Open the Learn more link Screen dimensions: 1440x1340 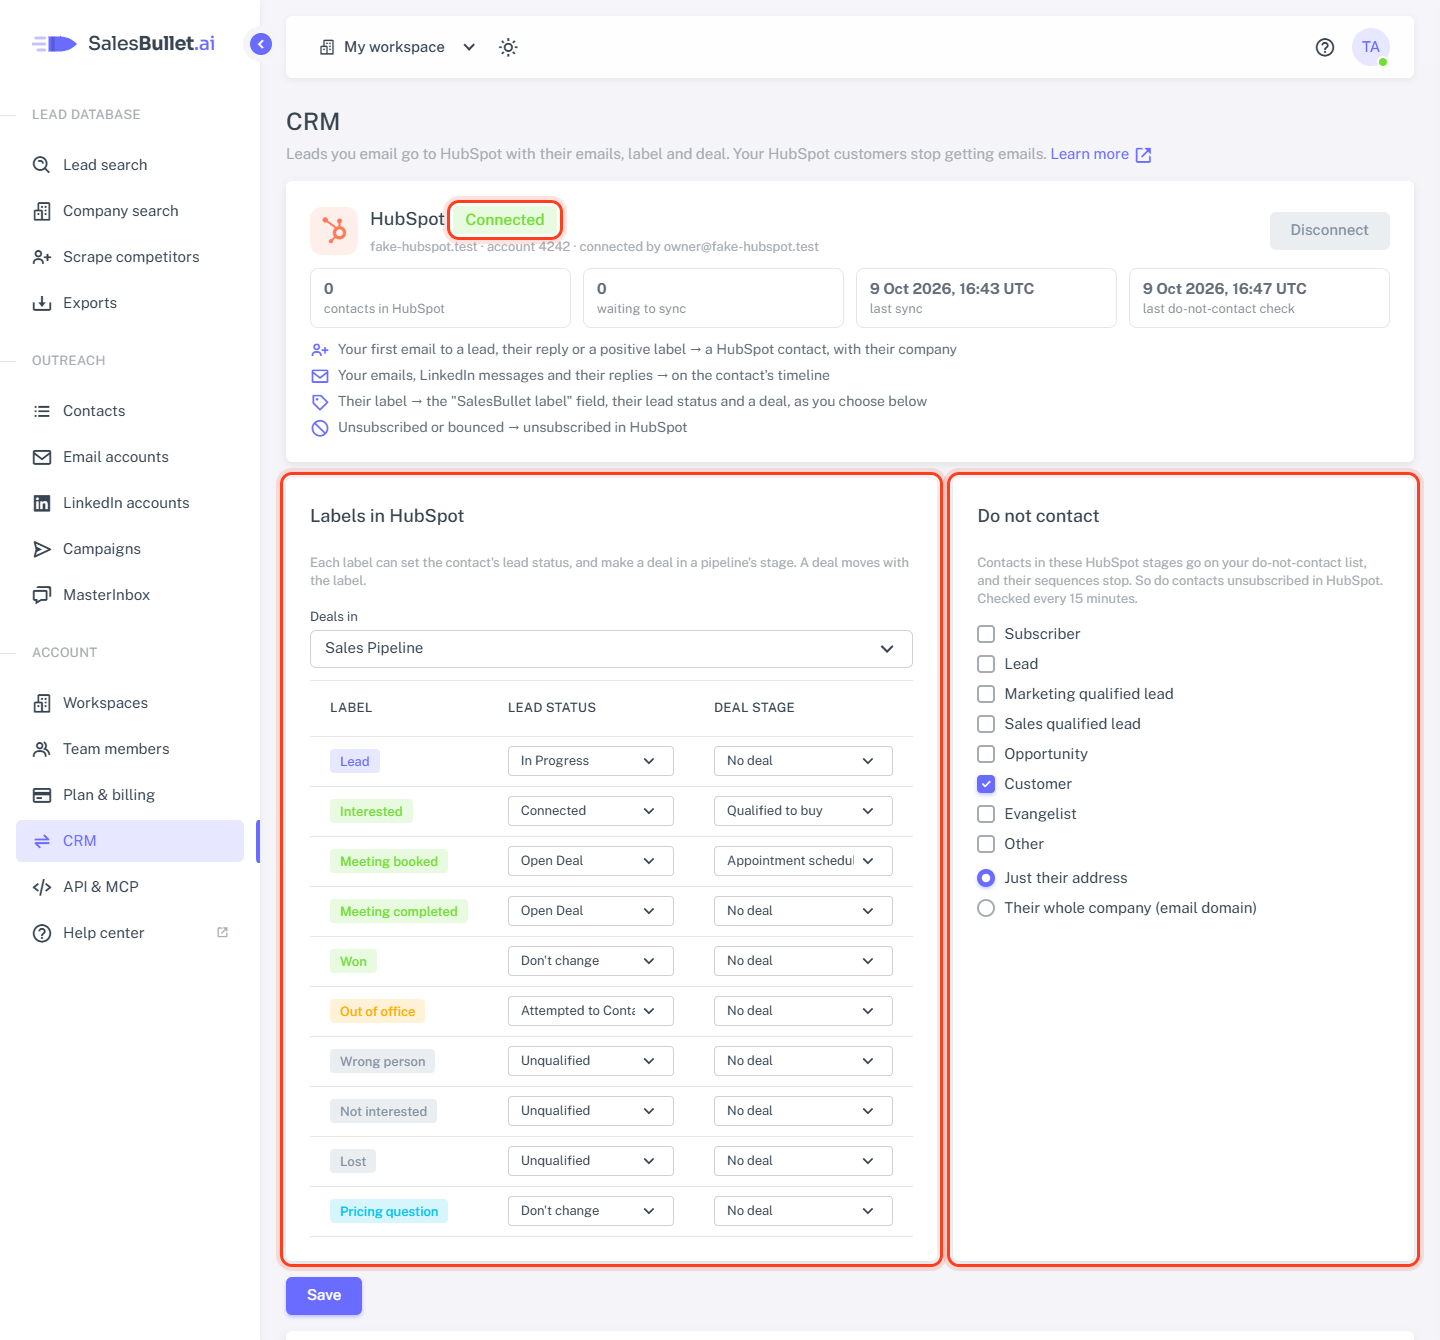click(1100, 154)
